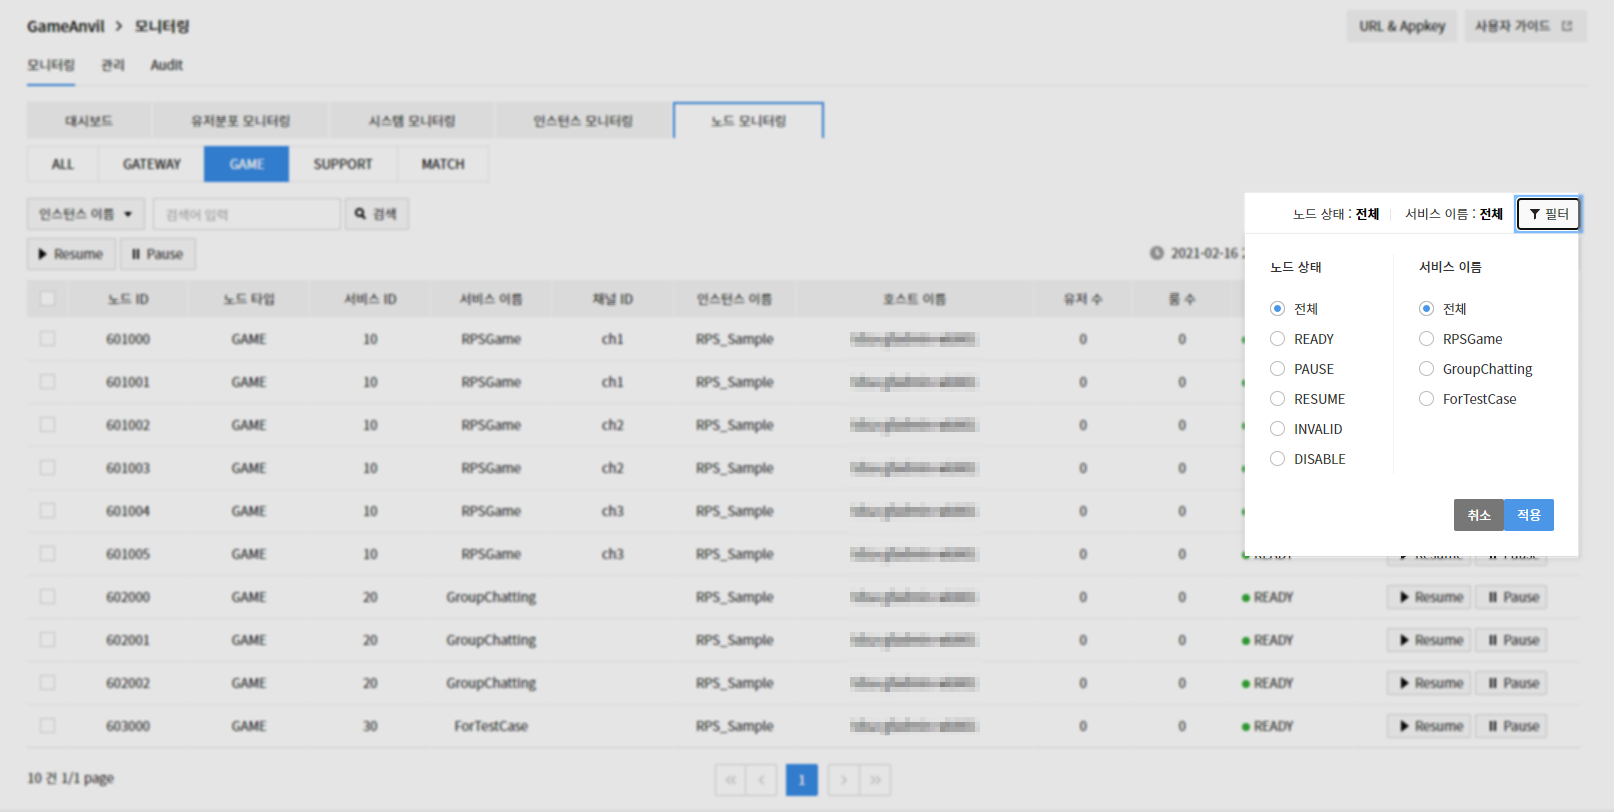Select RESUME node state radio
Screen dimensions: 1614x812
coord(1277,399)
